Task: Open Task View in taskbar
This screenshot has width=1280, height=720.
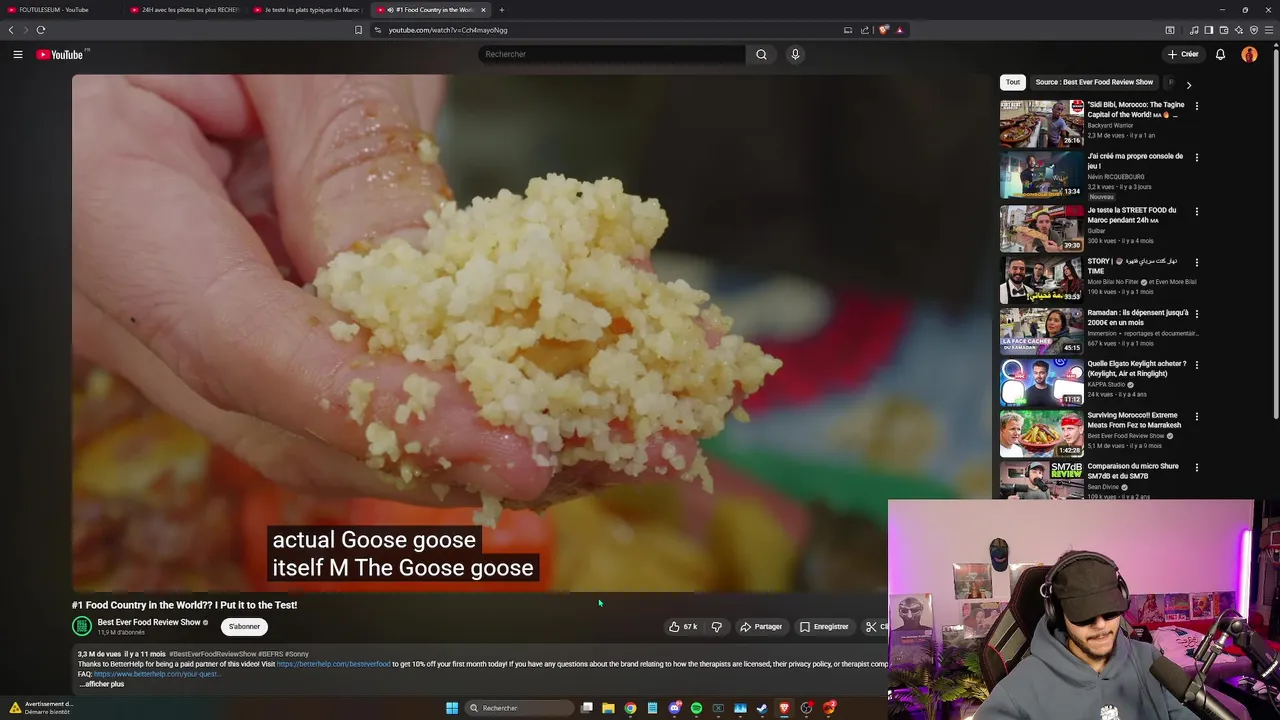Action: tap(587, 708)
